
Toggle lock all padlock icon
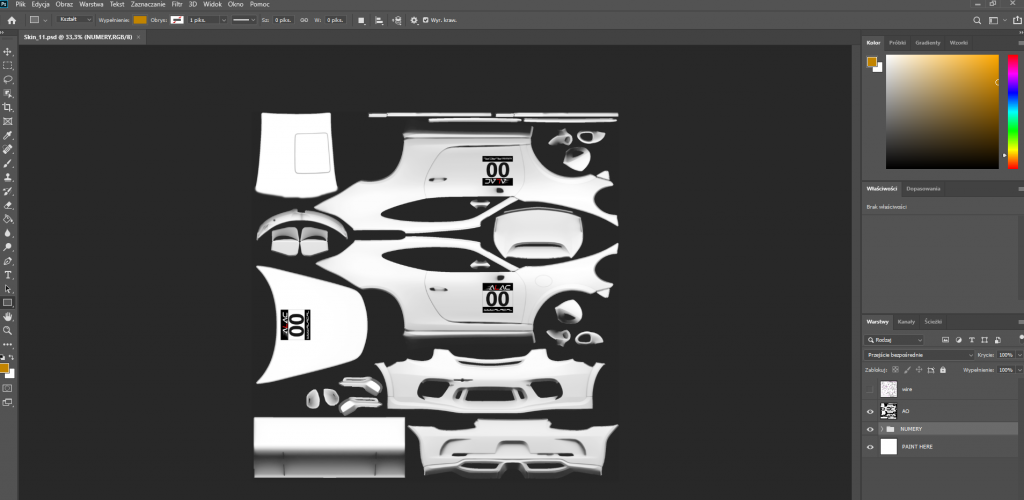click(x=942, y=369)
